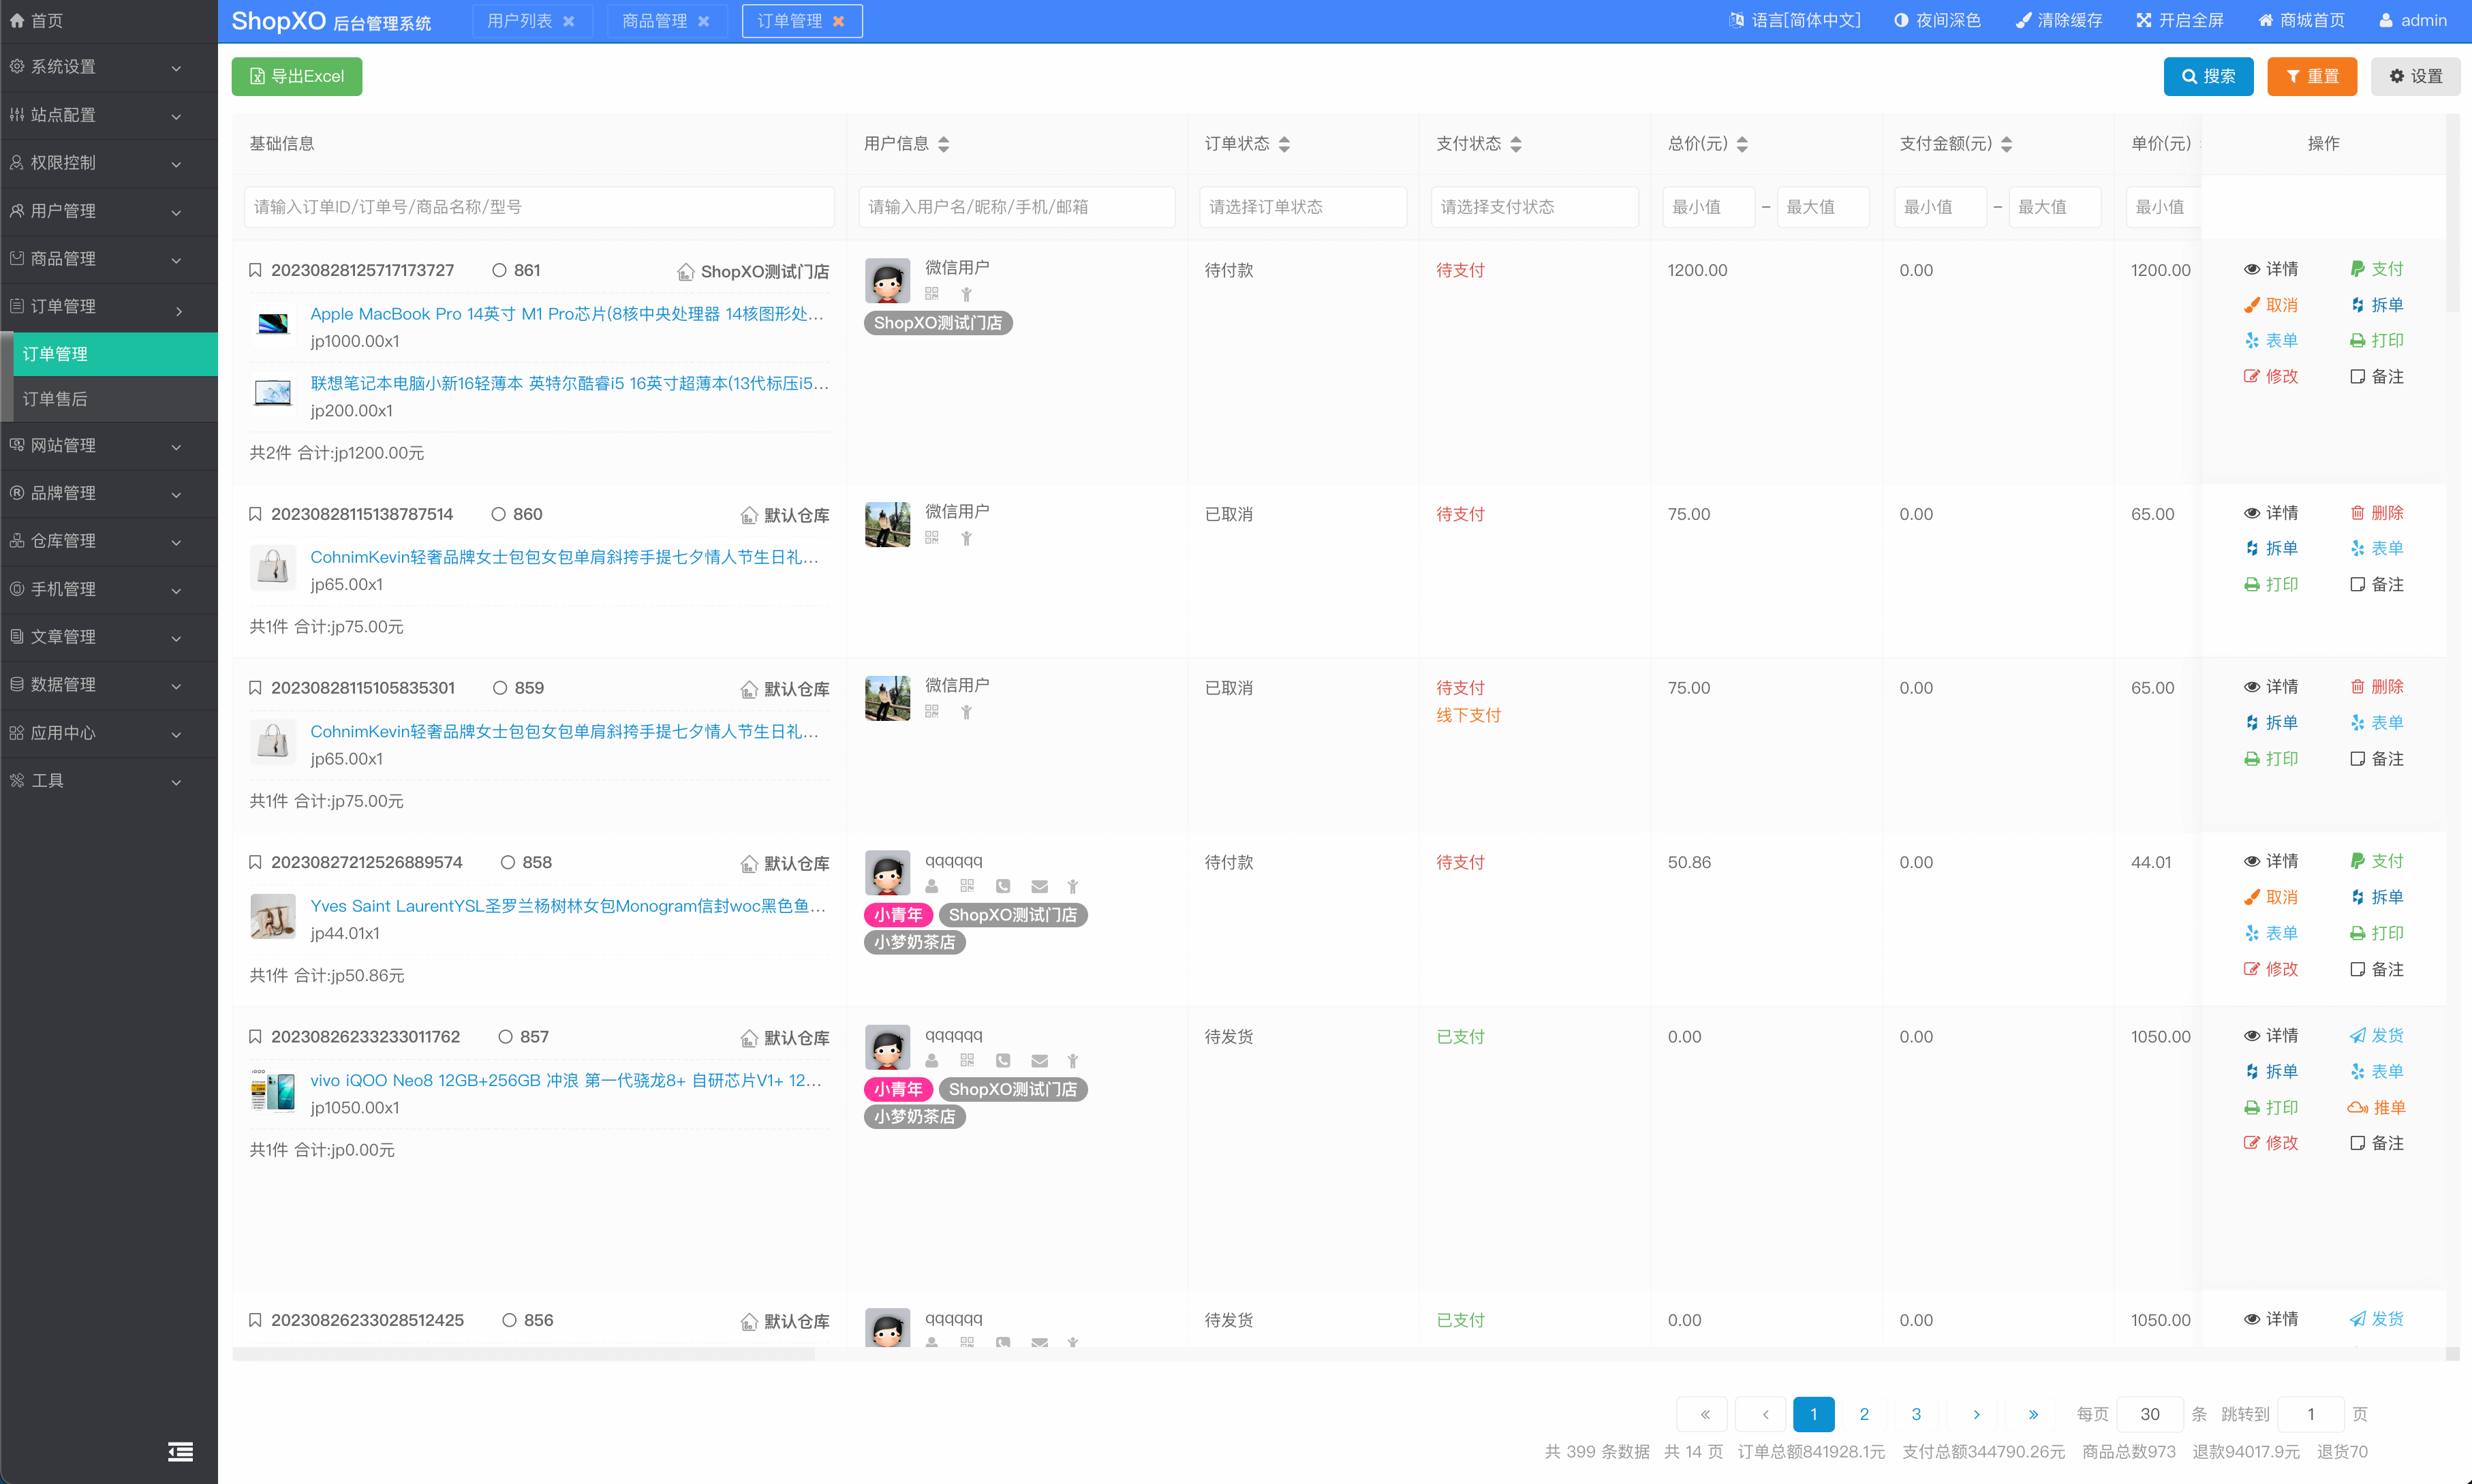Image resolution: width=2472 pixels, height=1484 pixels.
Task: Click the split-order (拆单) icon for order 859
Action: [2252, 722]
